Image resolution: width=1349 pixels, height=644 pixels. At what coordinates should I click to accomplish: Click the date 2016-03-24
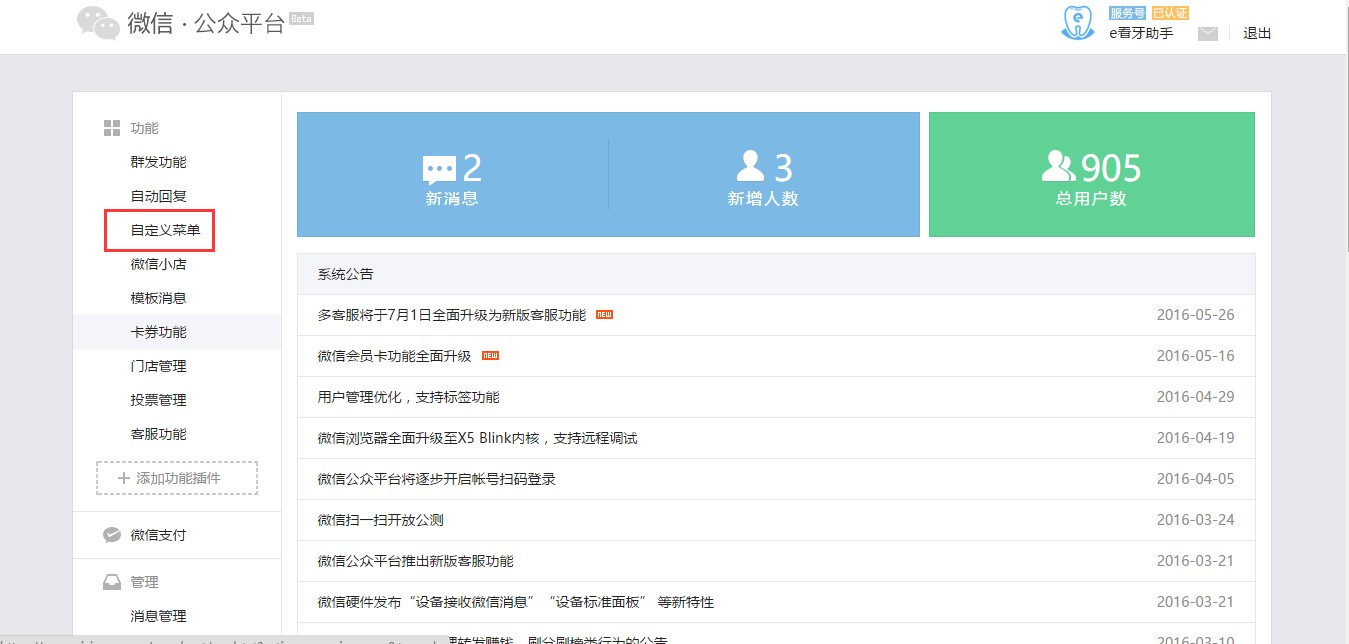(x=1195, y=520)
